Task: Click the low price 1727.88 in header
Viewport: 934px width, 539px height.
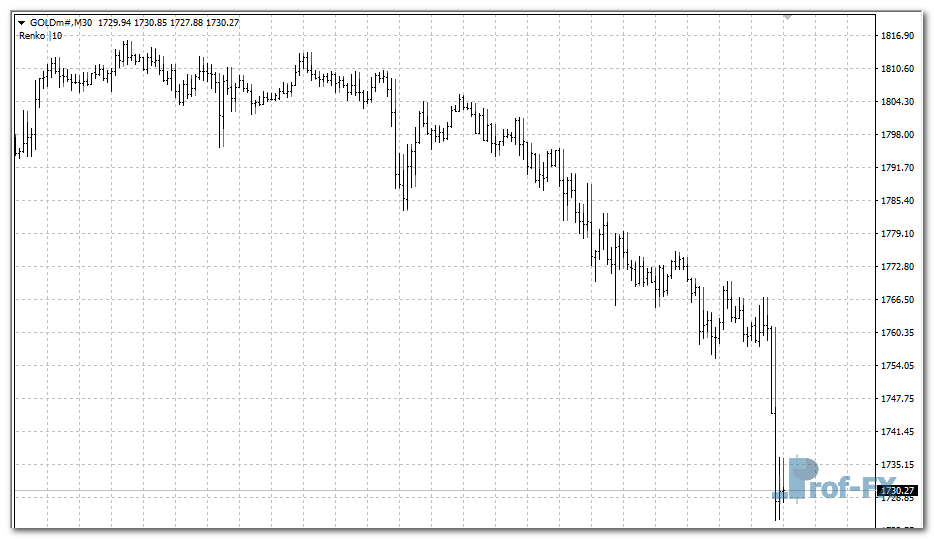Action: pyautogui.click(x=186, y=22)
